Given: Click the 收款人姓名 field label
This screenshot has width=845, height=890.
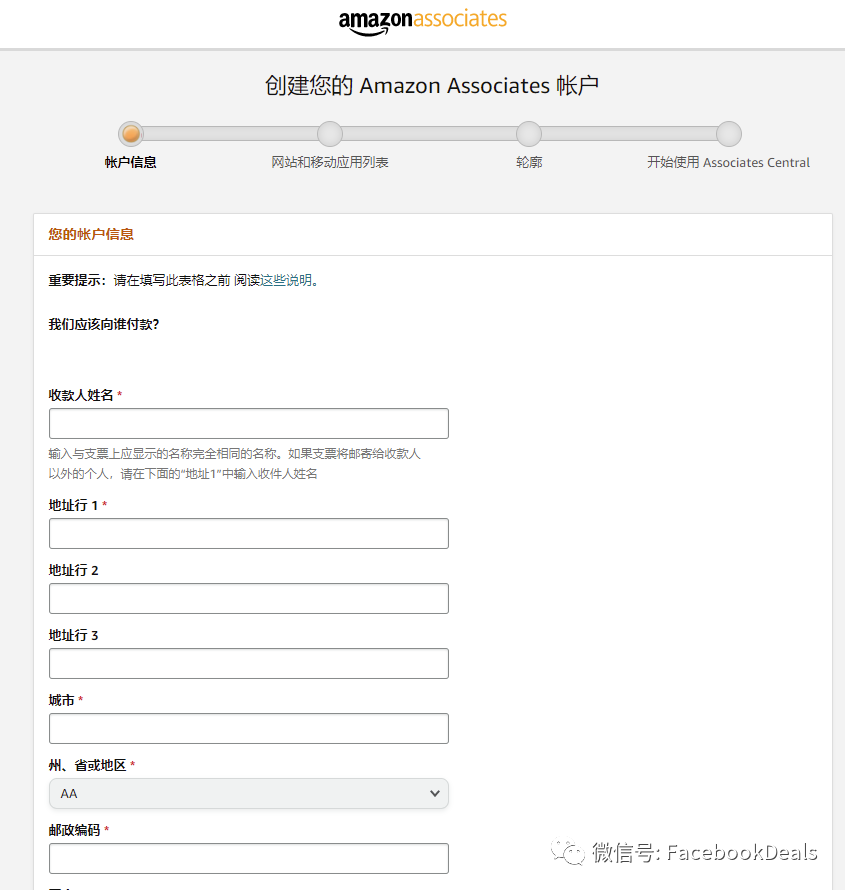Looking at the screenshot, I should point(81,395).
